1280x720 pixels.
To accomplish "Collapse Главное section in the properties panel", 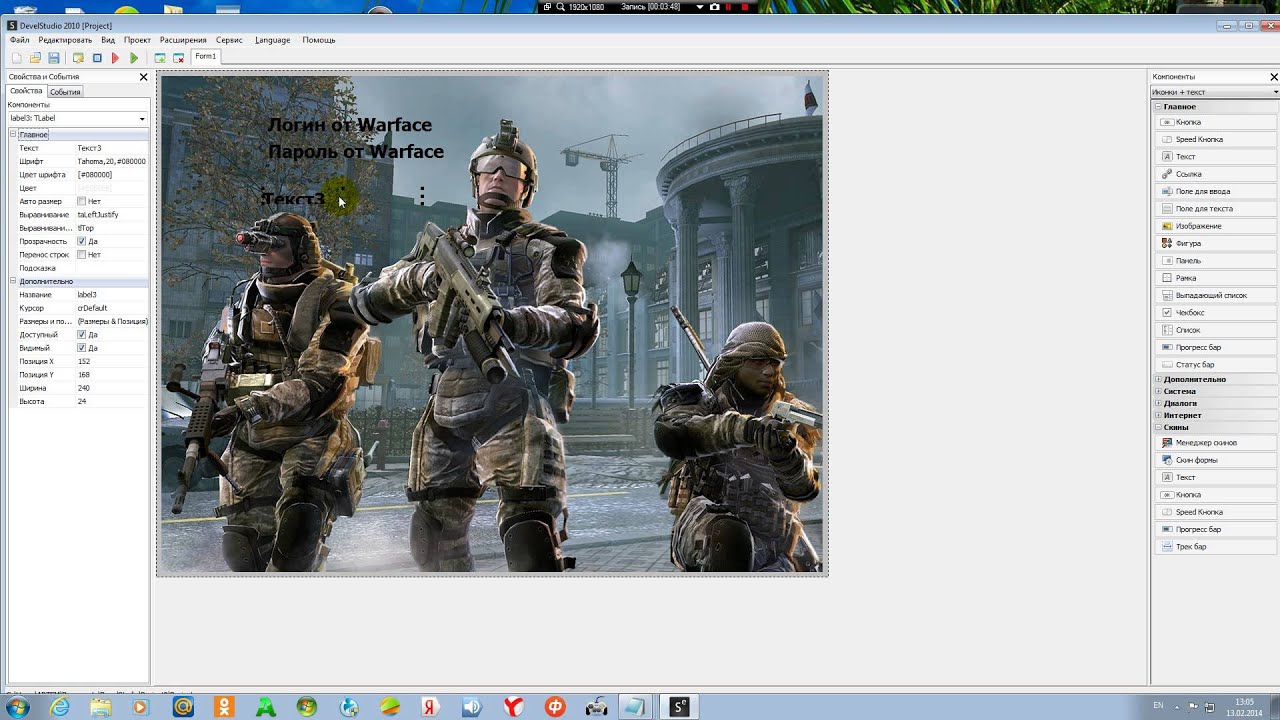I will click(x=14, y=134).
